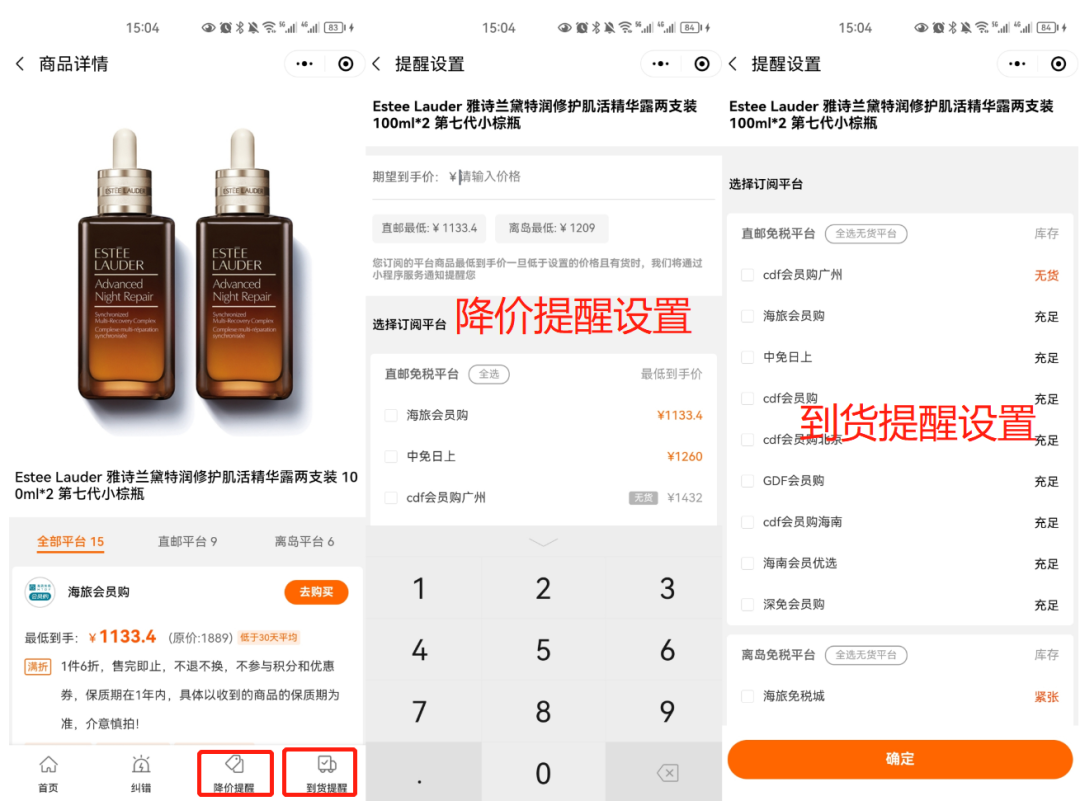Image resolution: width=1080 pixels, height=801 pixels.
Task: Tick 海旅免税城 checkbox
Action: [x=747, y=696]
